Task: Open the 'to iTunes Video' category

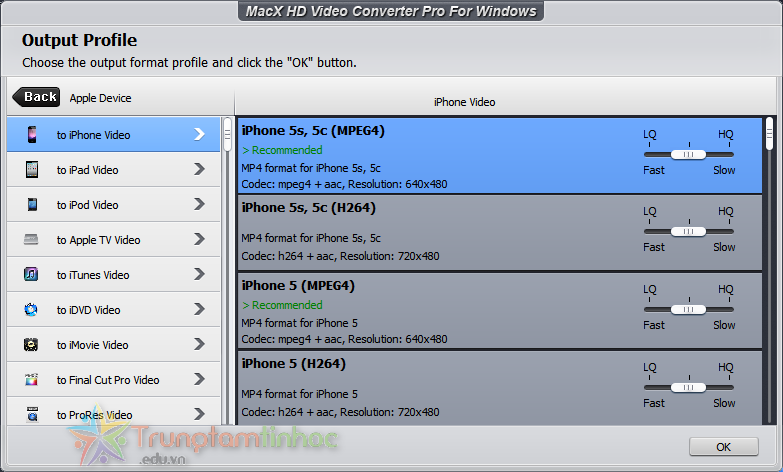Action: (113, 274)
